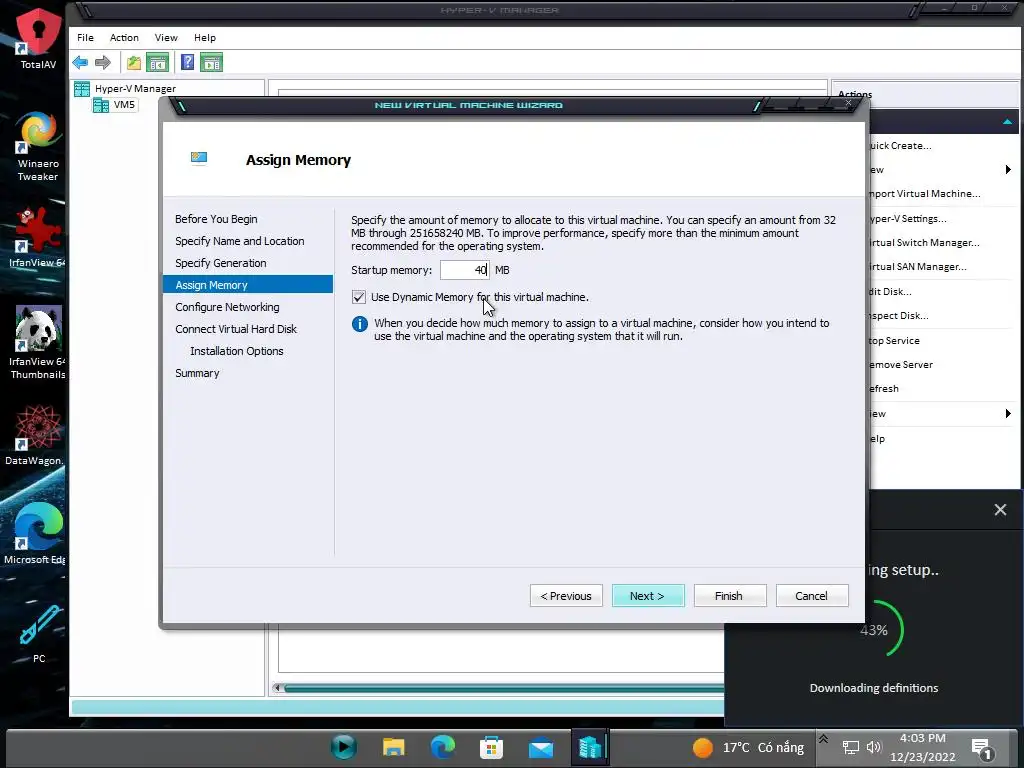Open the IrfanView 64 desktop icon

pos(38,236)
